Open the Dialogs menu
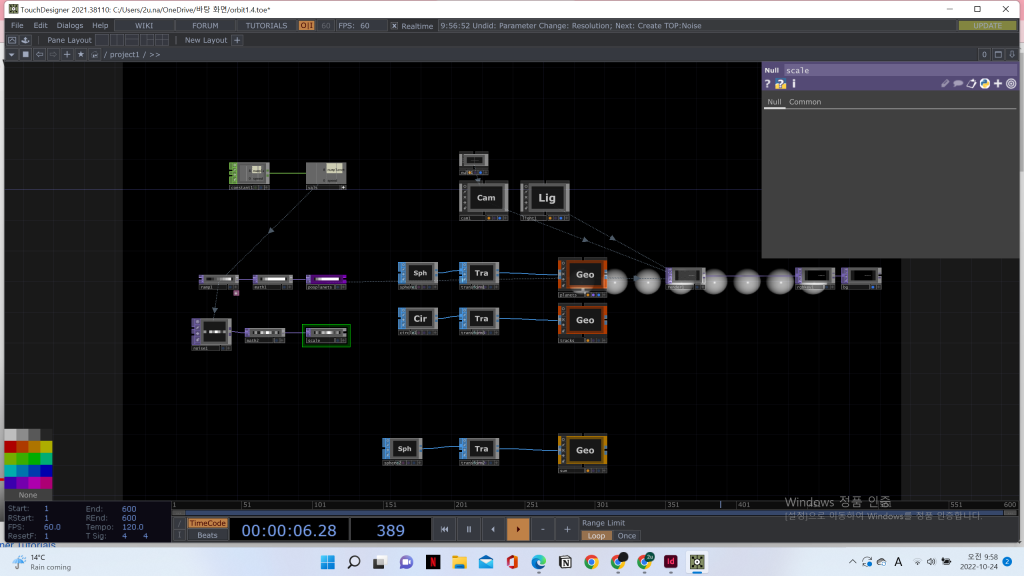This screenshot has height=576, width=1024. pos(70,25)
